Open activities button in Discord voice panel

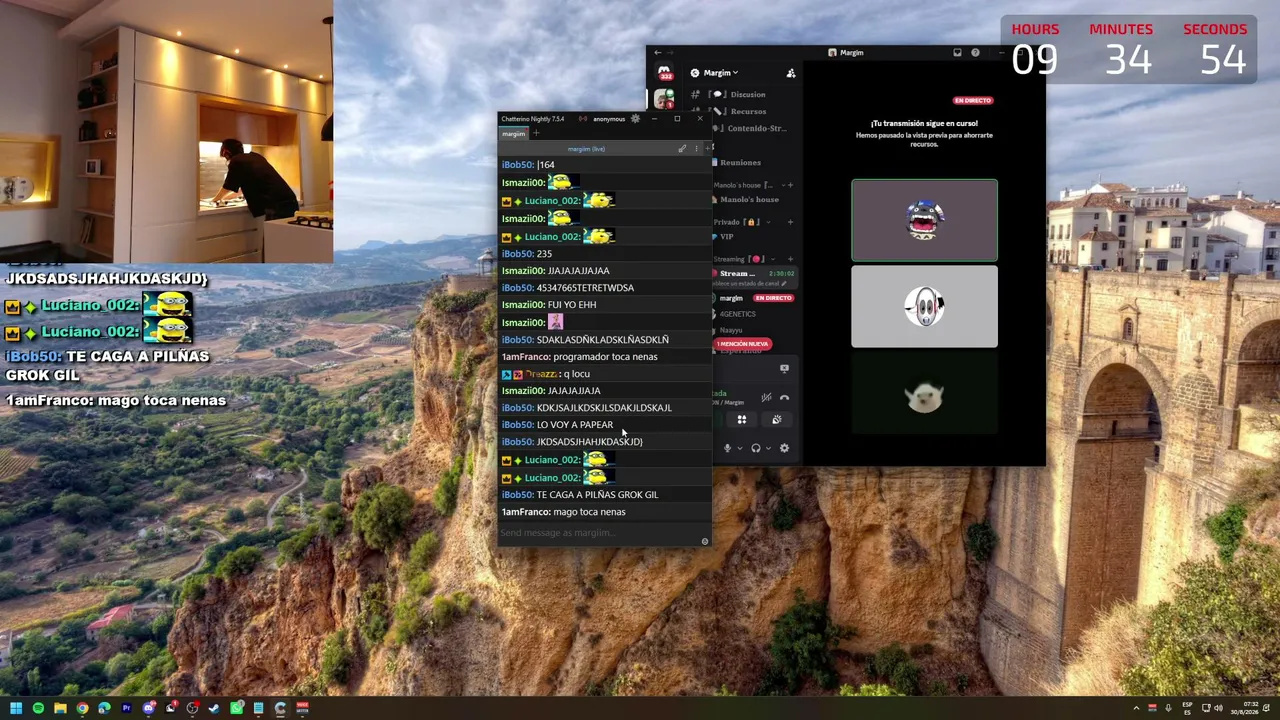pos(741,420)
